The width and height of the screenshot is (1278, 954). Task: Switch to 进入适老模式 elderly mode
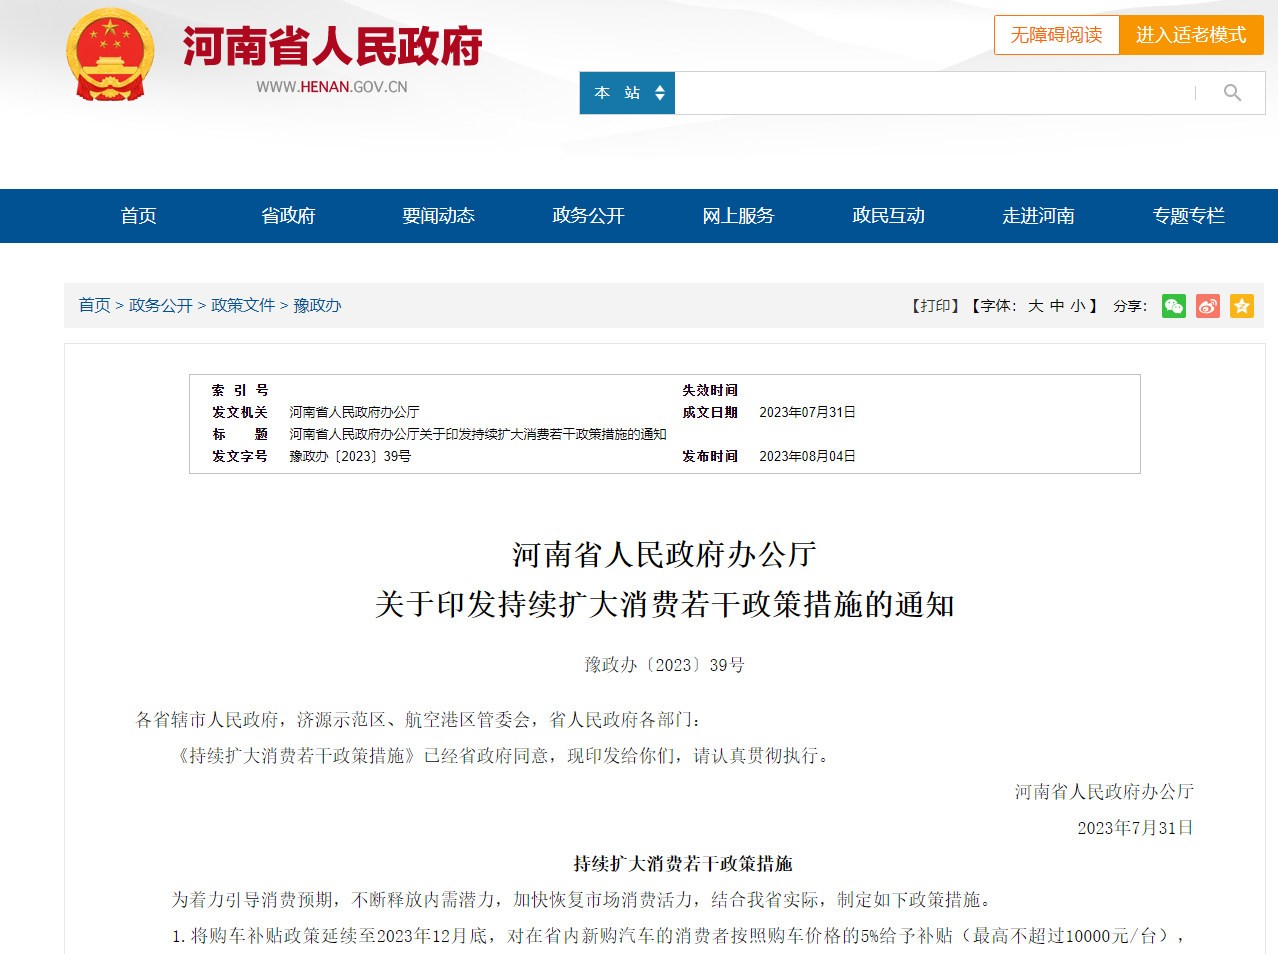(x=1191, y=35)
